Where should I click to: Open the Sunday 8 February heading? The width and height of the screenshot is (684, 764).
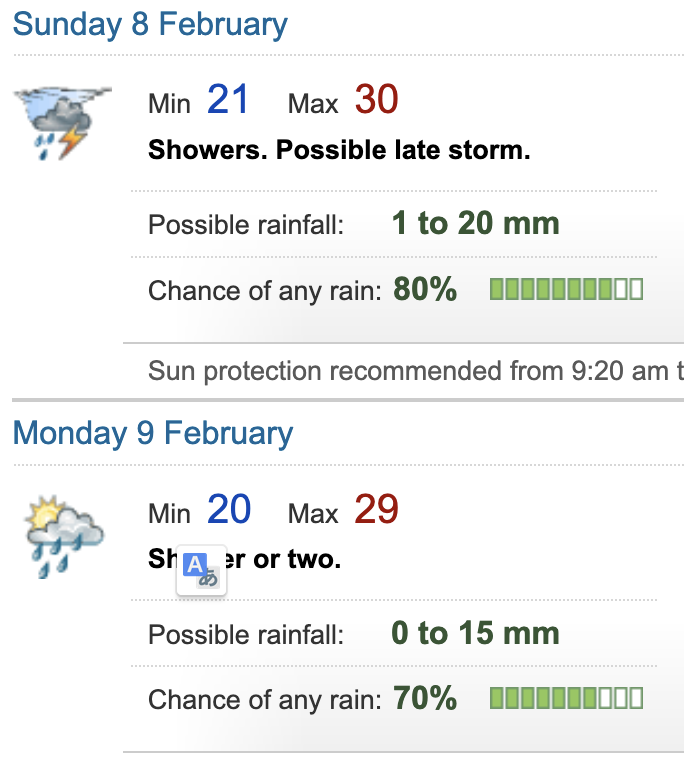coord(150,25)
